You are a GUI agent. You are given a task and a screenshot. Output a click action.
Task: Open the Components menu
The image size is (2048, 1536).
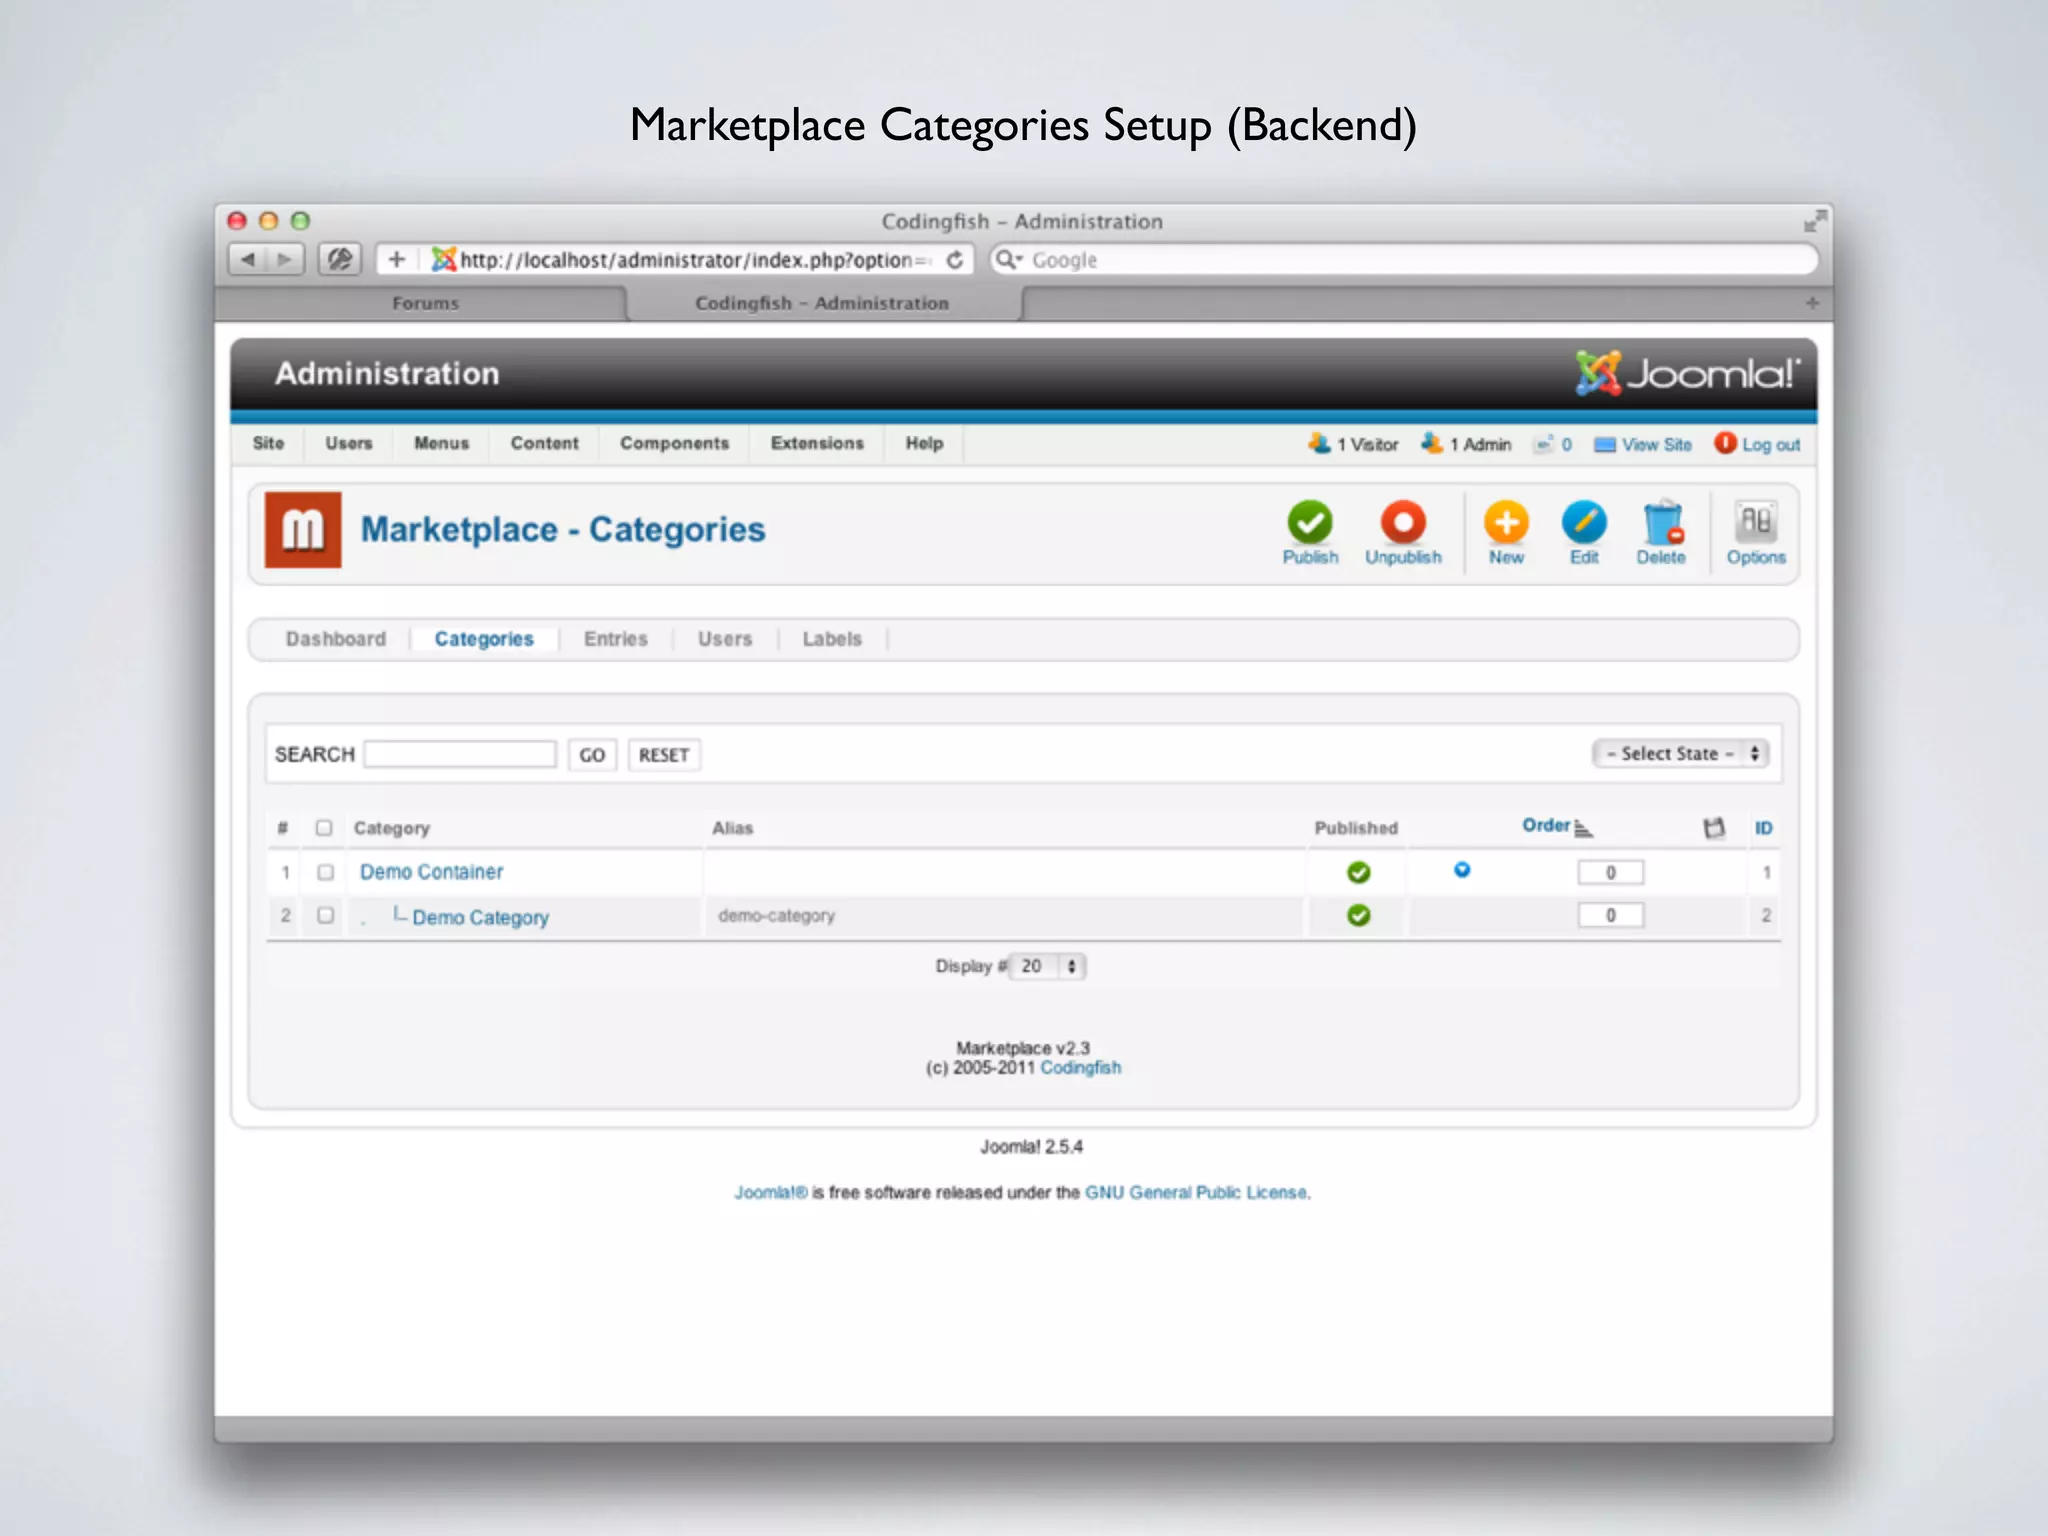pyautogui.click(x=674, y=443)
